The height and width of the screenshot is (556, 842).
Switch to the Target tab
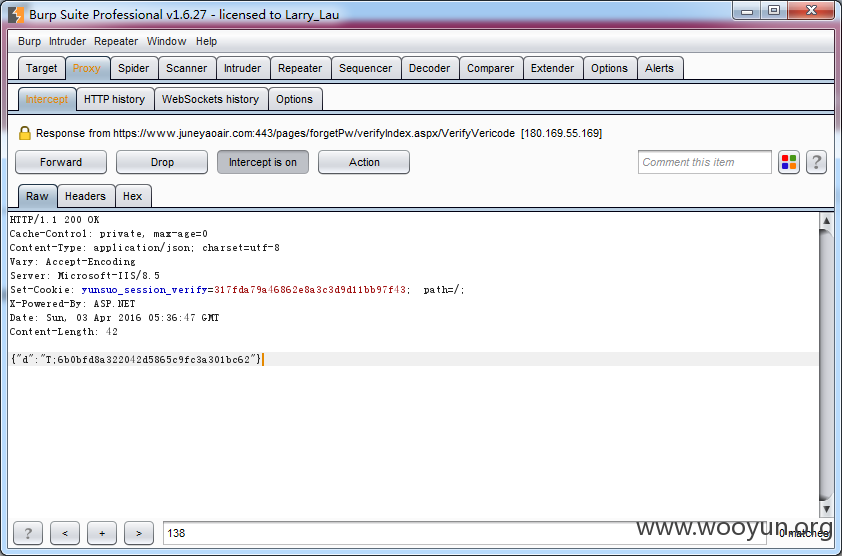tap(41, 68)
